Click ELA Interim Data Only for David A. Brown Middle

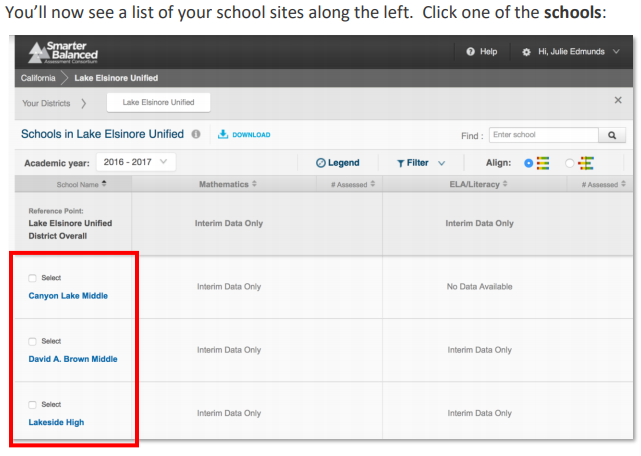click(480, 350)
